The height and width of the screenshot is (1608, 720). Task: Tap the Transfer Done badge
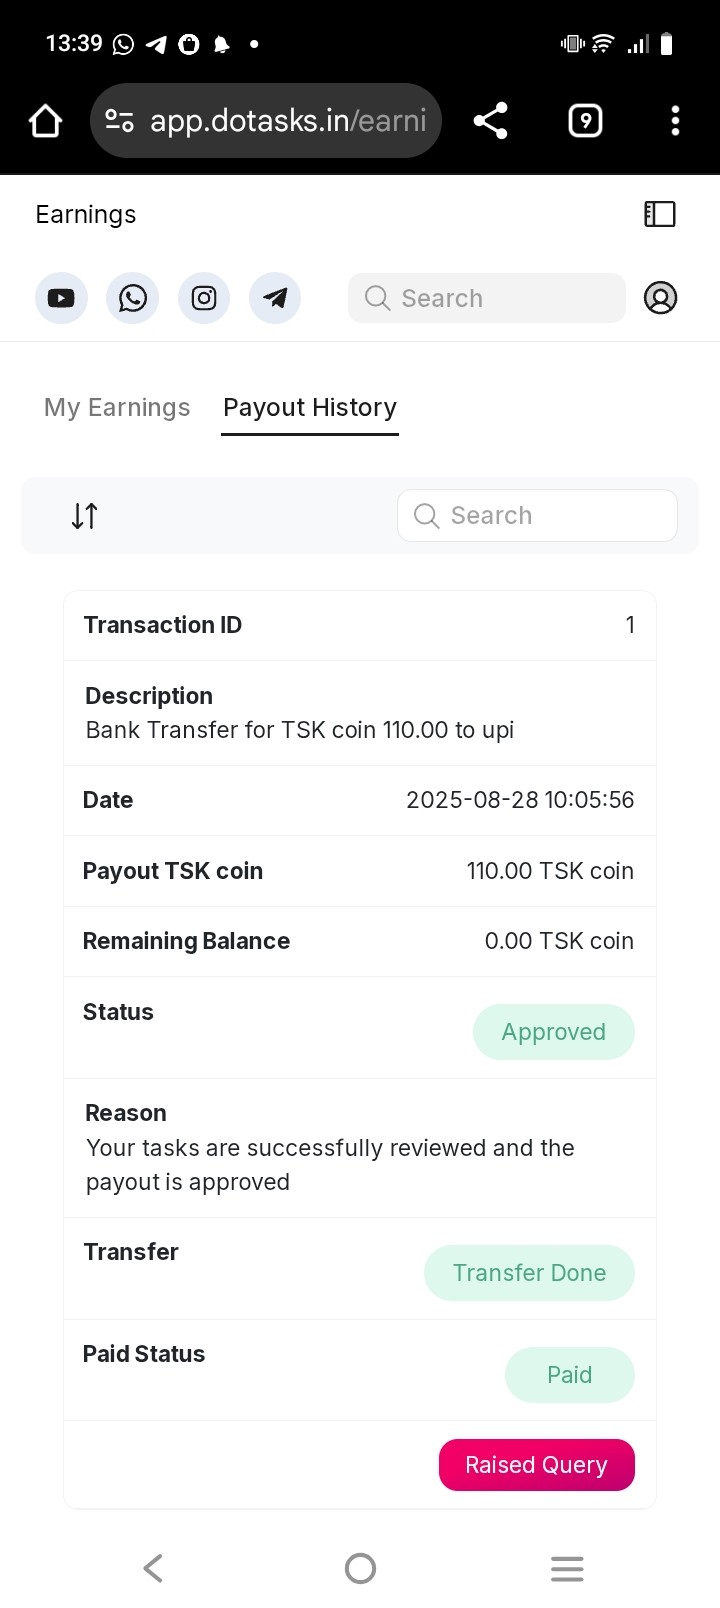pyautogui.click(x=529, y=1273)
